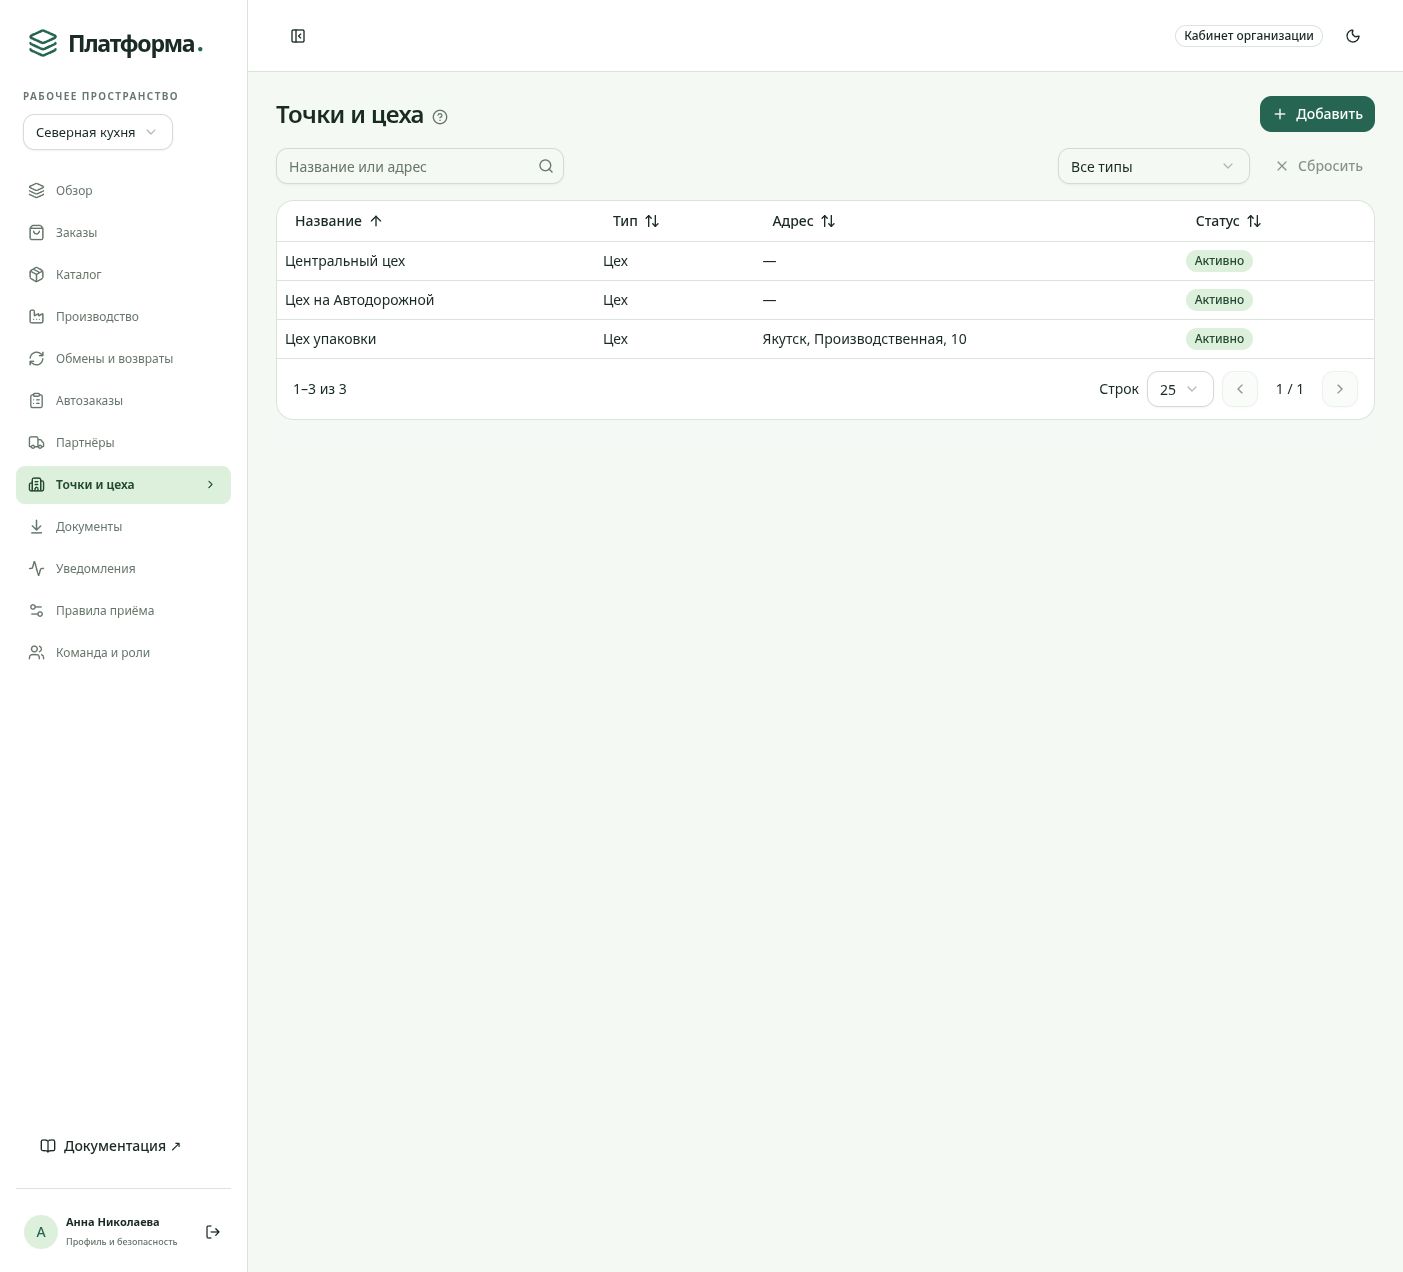Reset filters with Сбросить
Screen dimensions: 1403x1272
tap(1319, 166)
